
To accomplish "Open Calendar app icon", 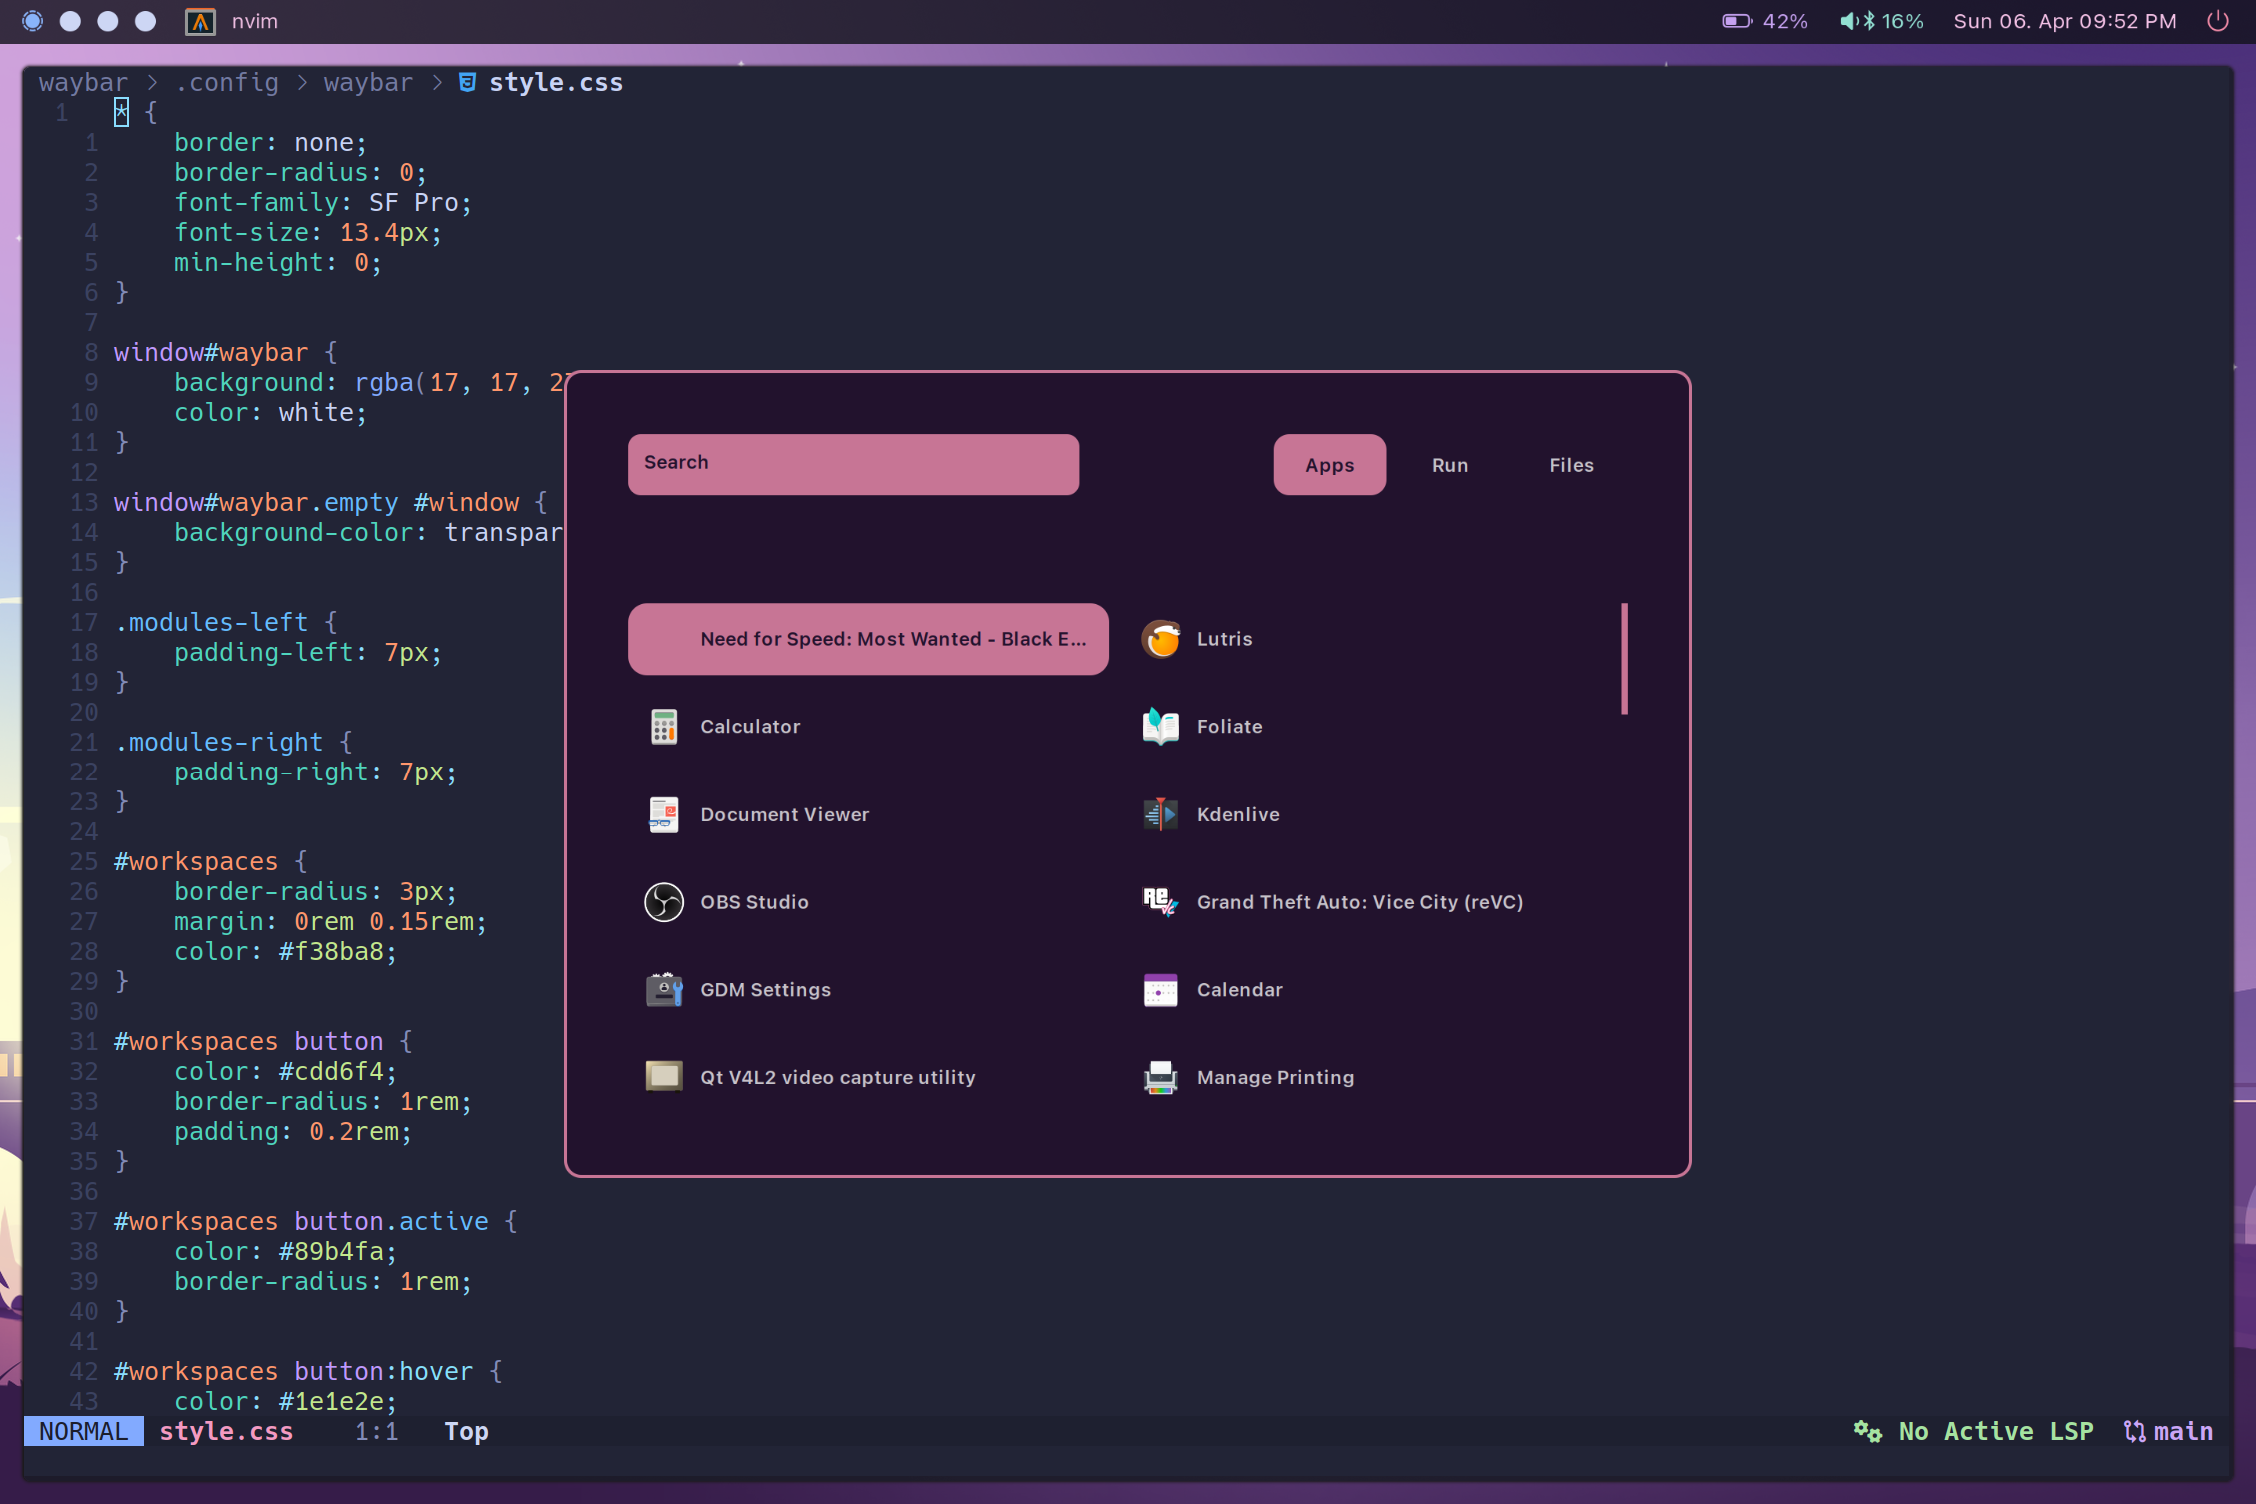I will coord(1160,990).
